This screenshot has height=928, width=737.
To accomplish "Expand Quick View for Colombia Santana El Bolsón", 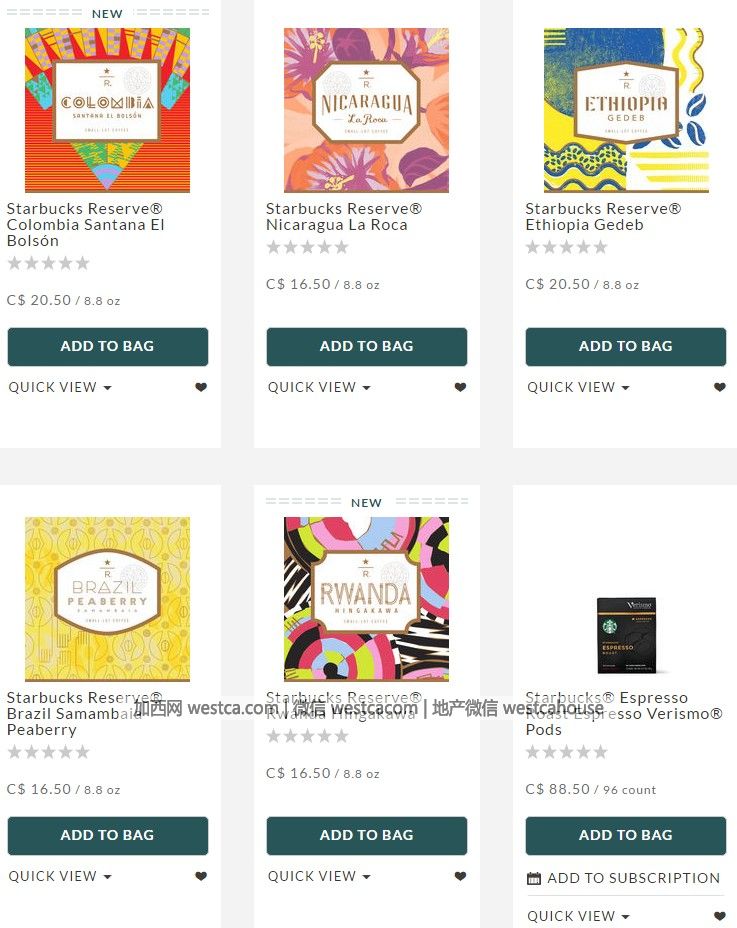I will point(60,387).
